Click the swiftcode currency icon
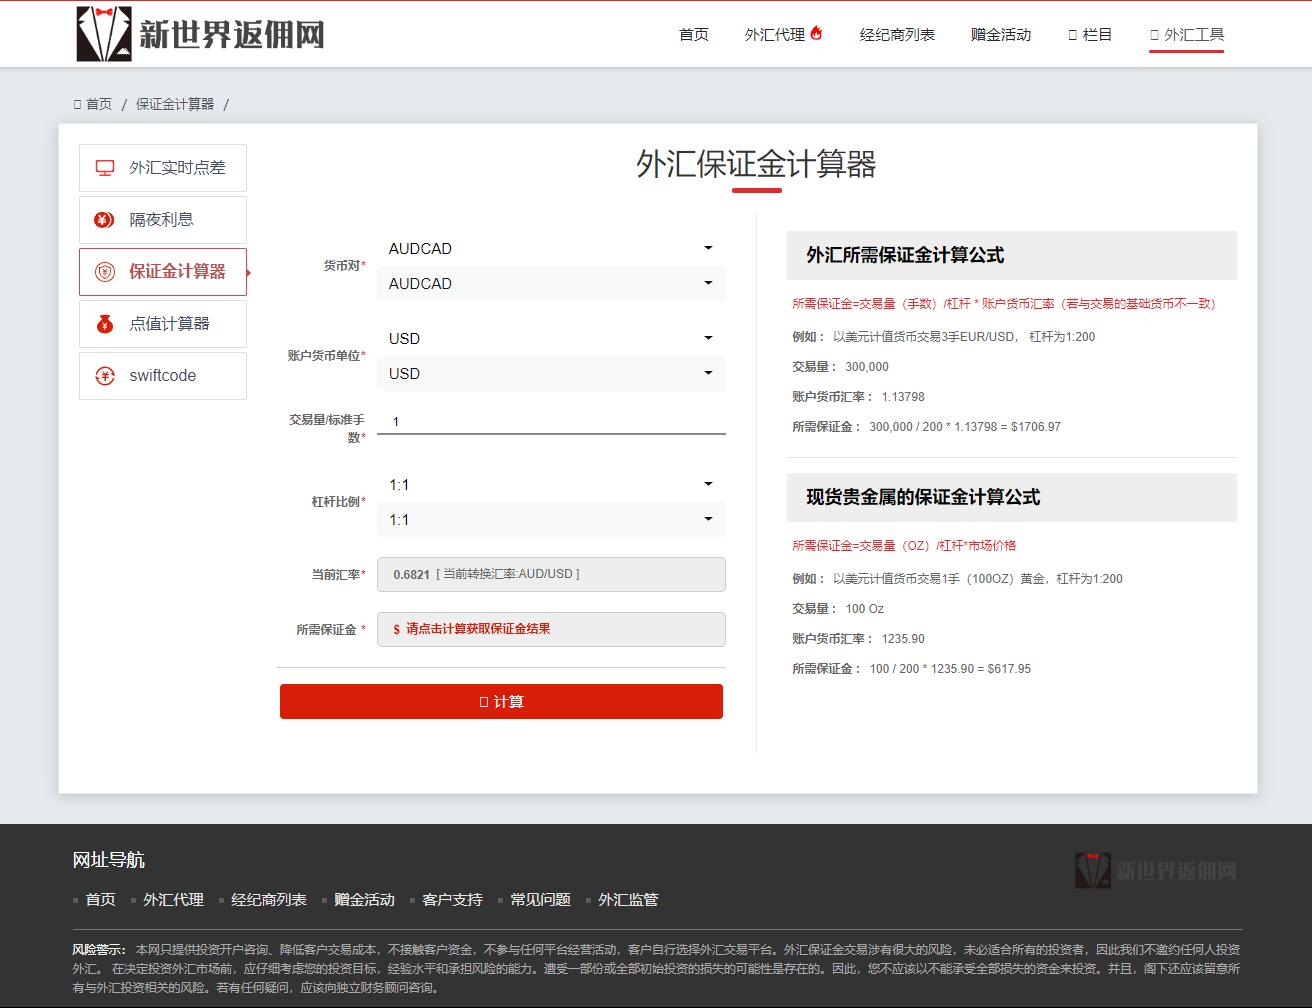 (103, 375)
